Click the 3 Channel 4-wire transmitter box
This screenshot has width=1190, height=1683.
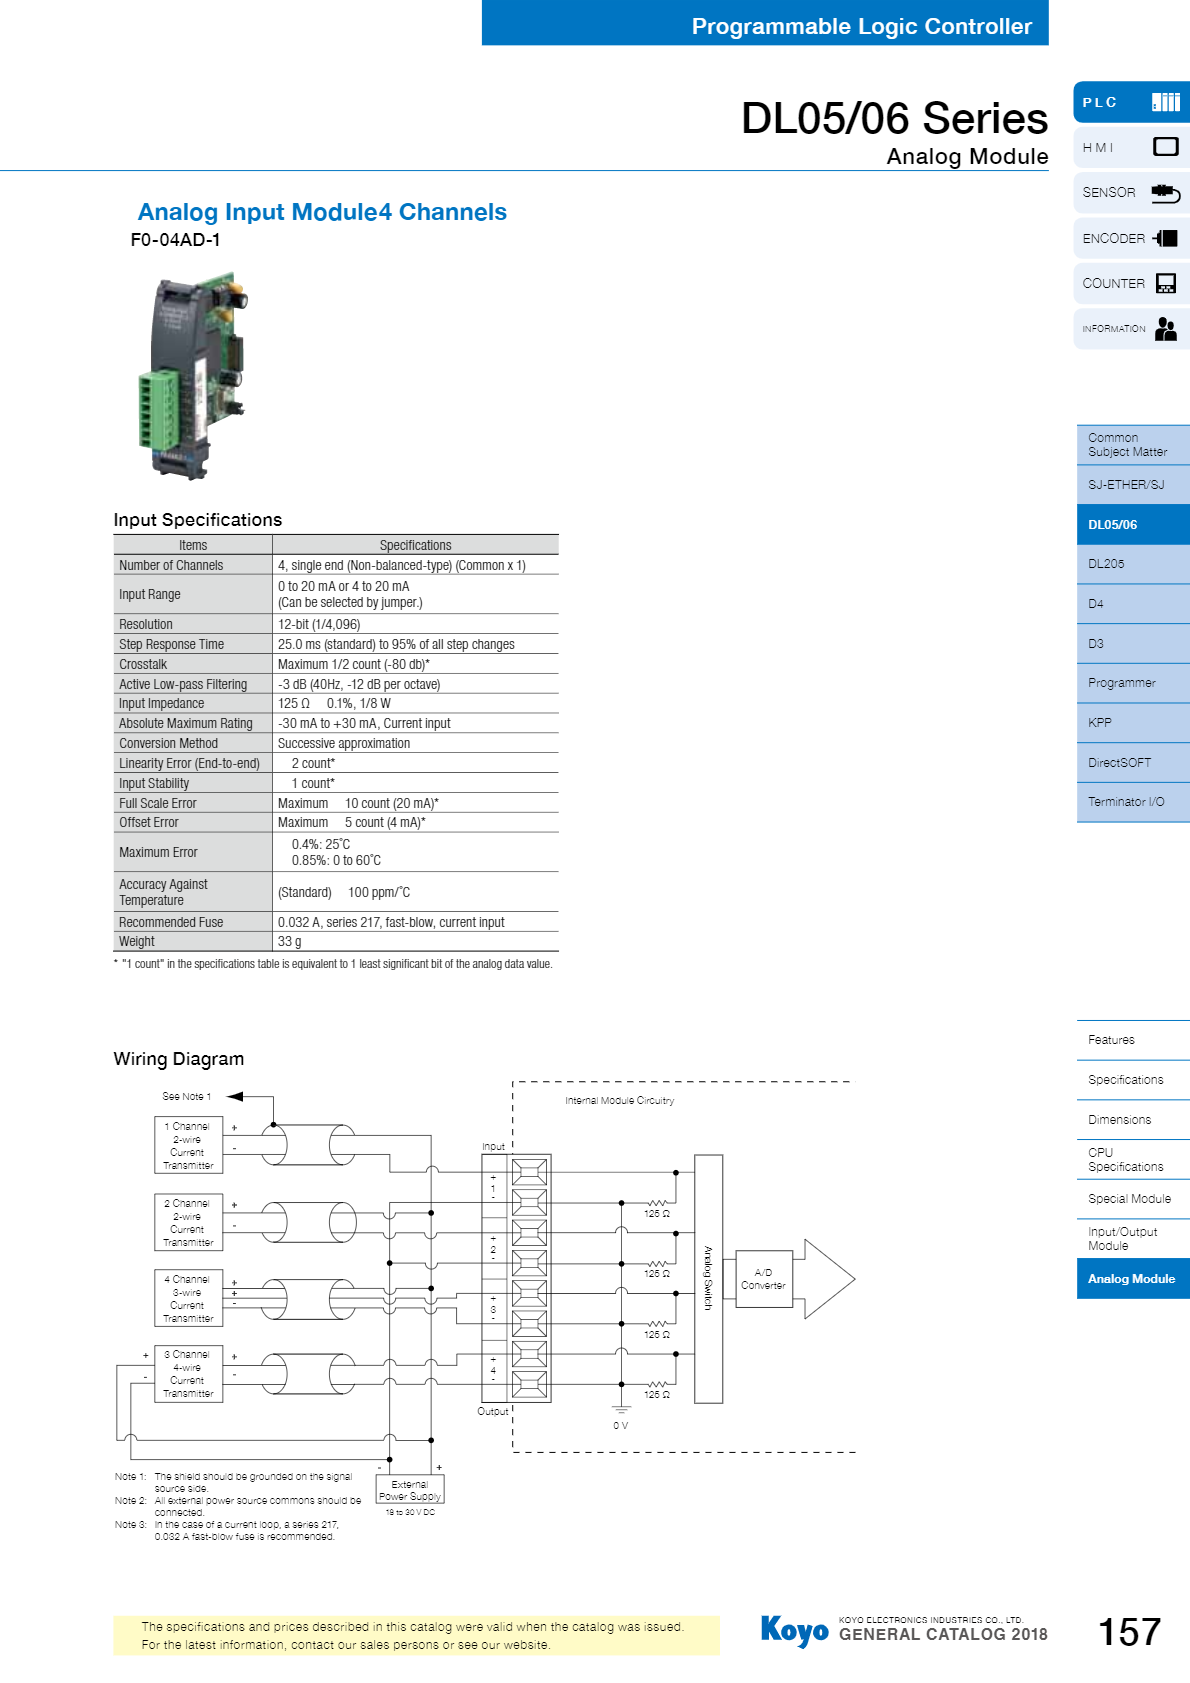coord(188,1375)
